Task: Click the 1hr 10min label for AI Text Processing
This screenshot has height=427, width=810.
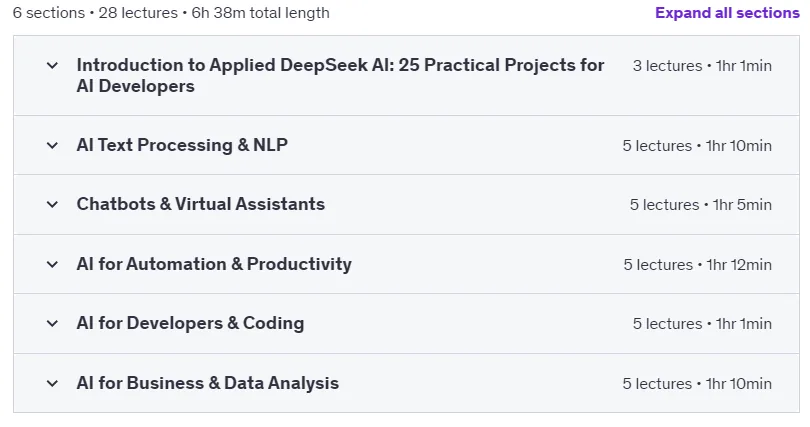Action: pos(739,146)
